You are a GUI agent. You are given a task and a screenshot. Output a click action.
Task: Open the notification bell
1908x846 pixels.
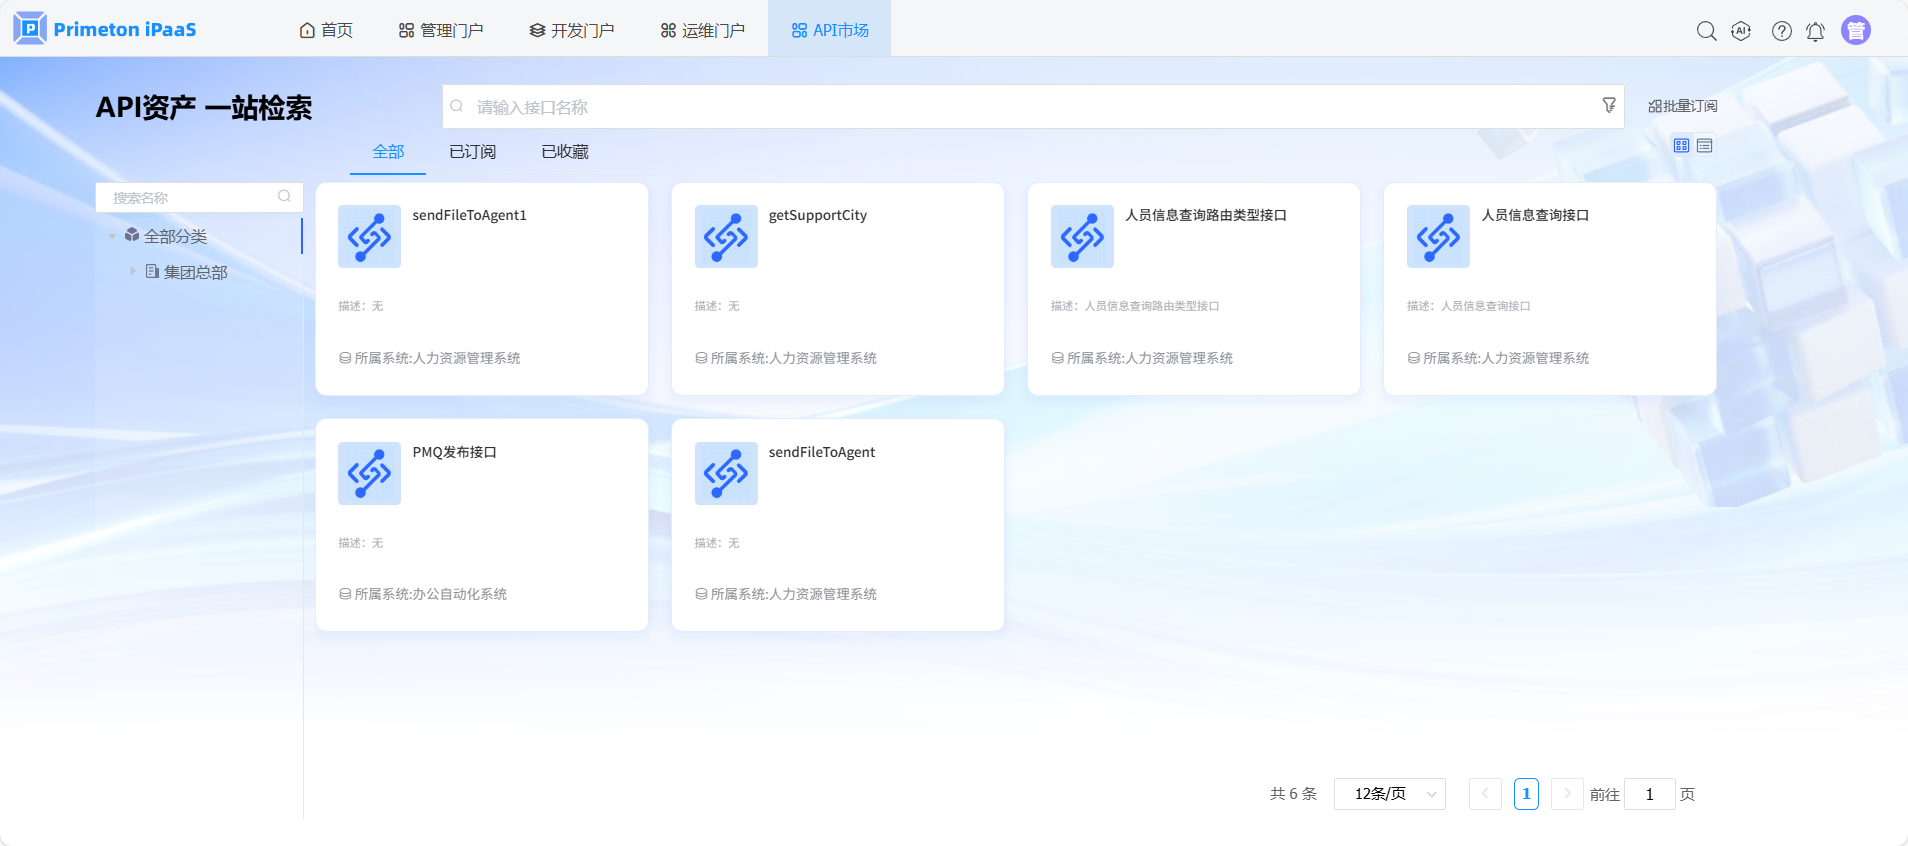pos(1816,31)
